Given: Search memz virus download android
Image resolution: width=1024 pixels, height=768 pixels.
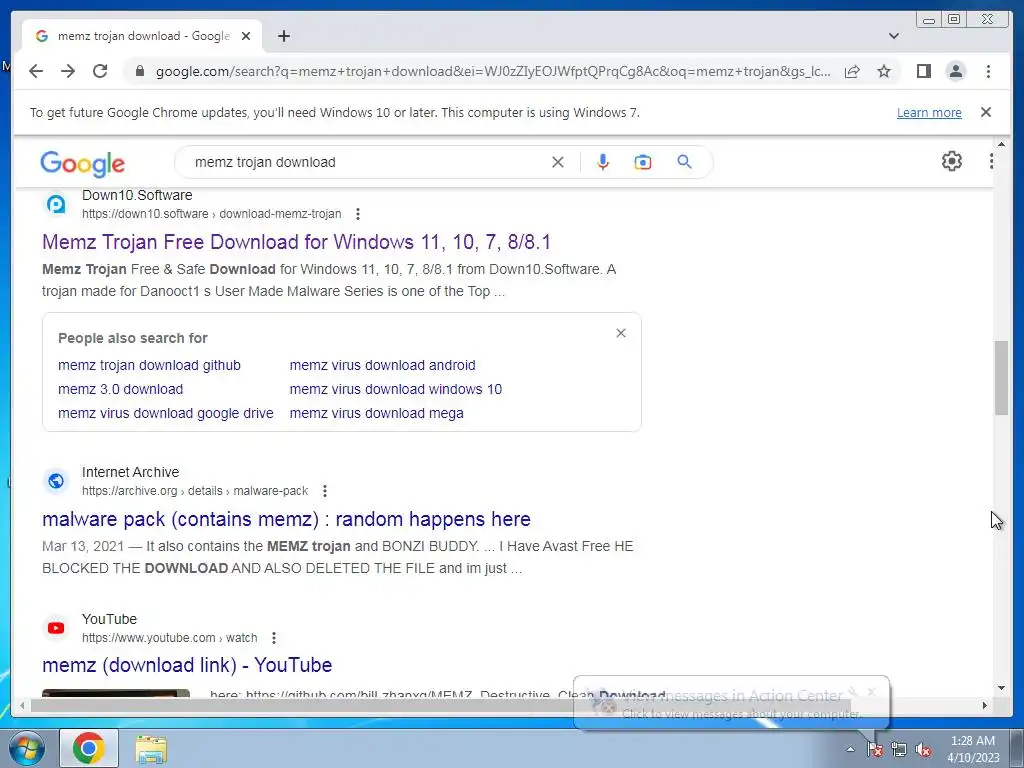Looking at the screenshot, I should click(383, 365).
